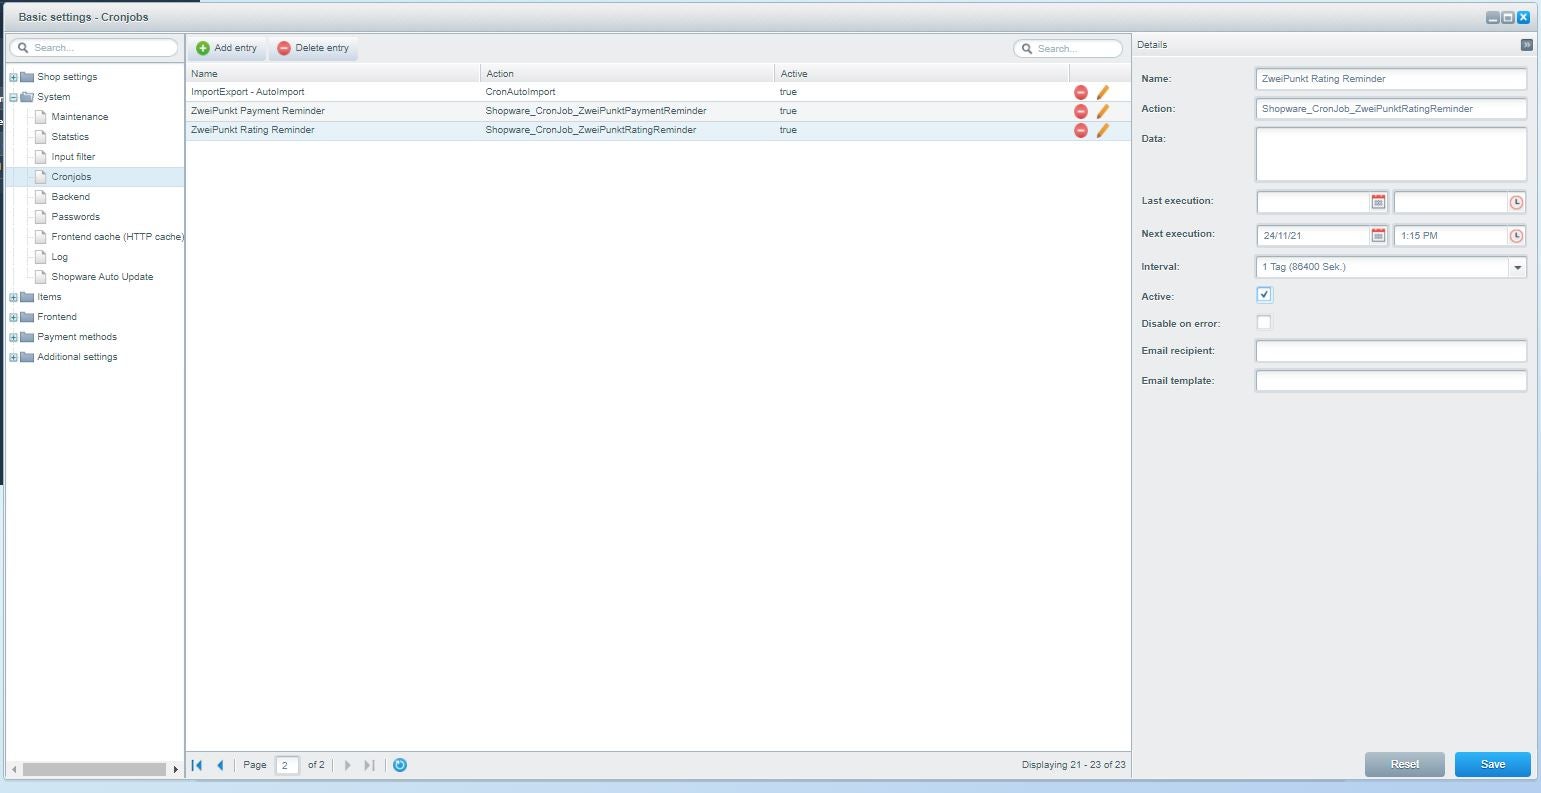Click the Next execution date field 24/11/21

click(x=1313, y=236)
